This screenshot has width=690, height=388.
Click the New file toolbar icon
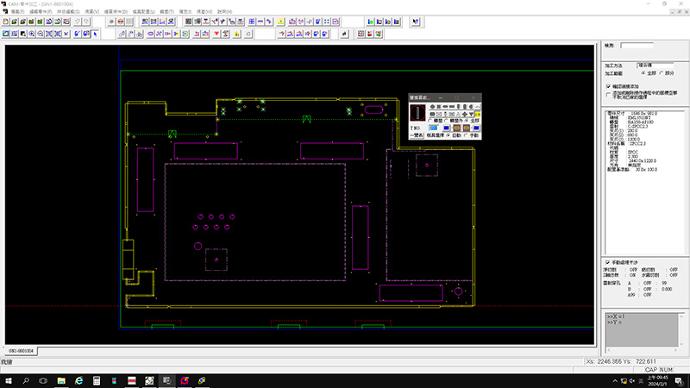click(6, 22)
